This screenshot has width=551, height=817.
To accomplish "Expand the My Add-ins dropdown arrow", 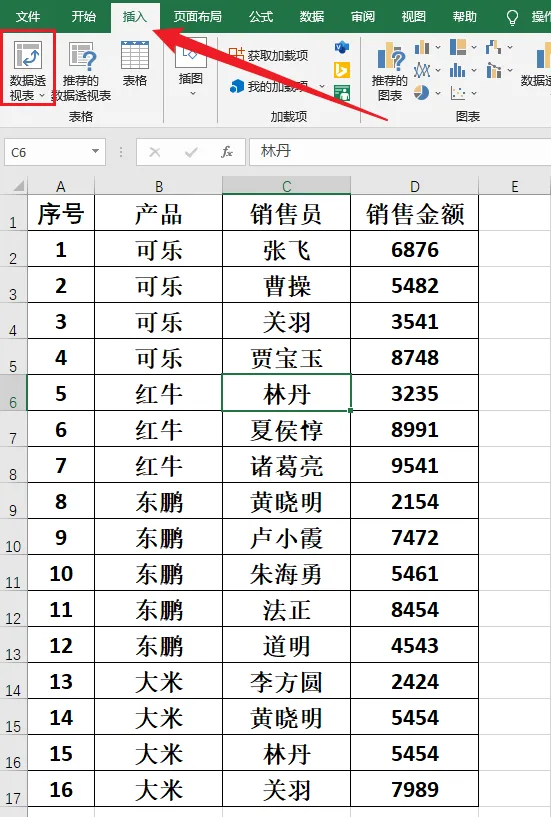I will pos(322,86).
